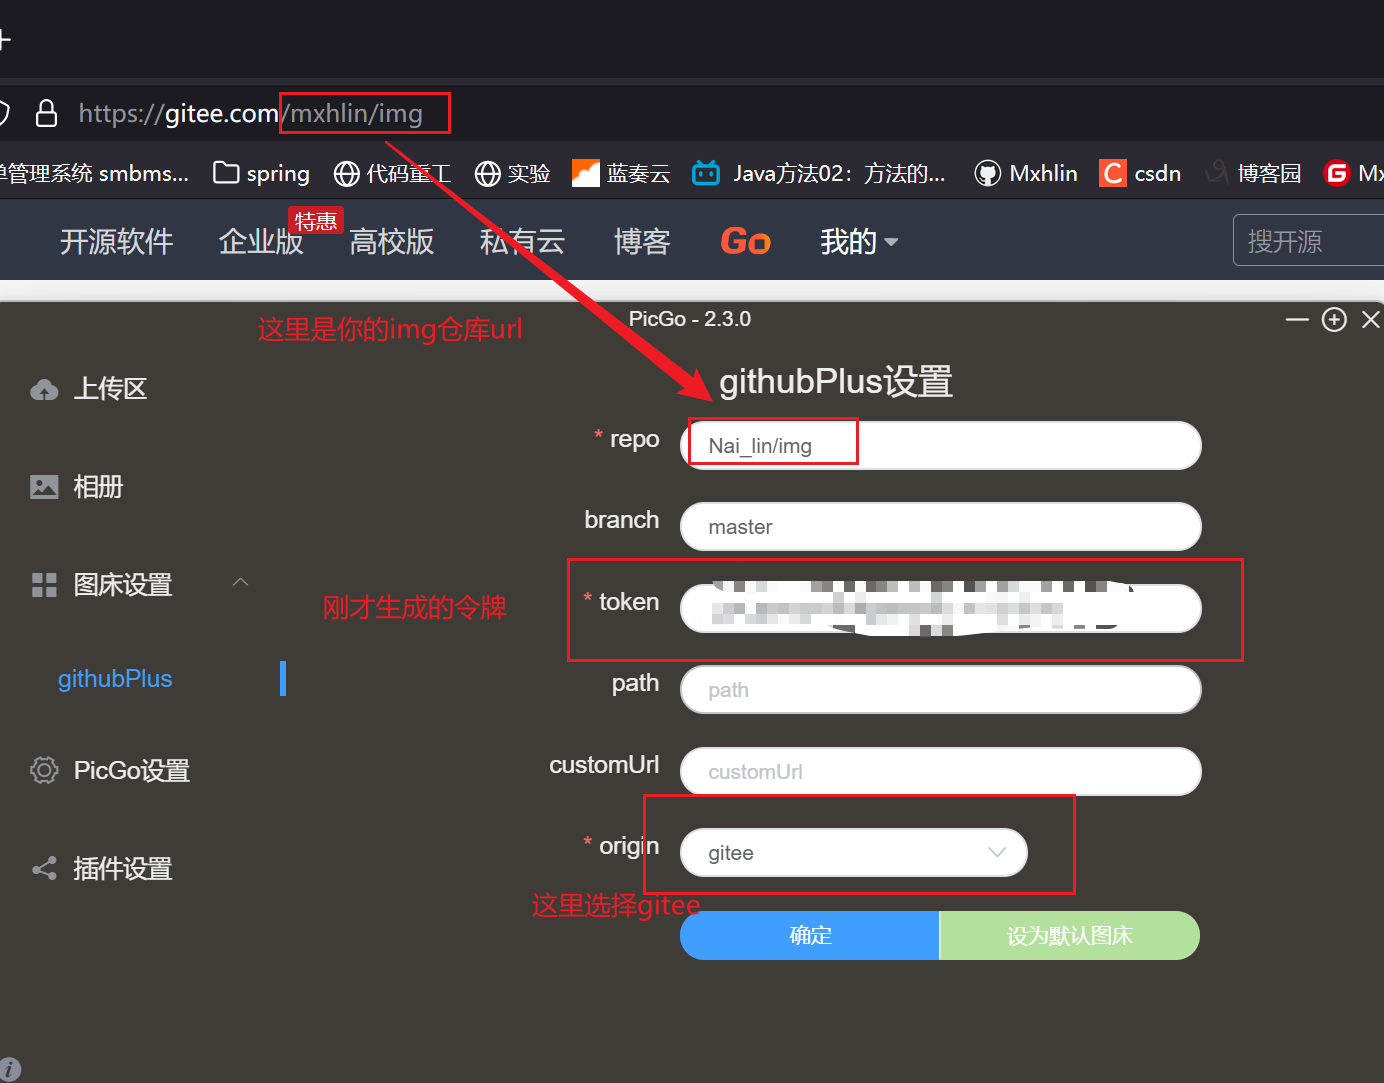The image size is (1384, 1083).
Task: Open the smbms 管理系统 bookmark
Action: [94, 173]
